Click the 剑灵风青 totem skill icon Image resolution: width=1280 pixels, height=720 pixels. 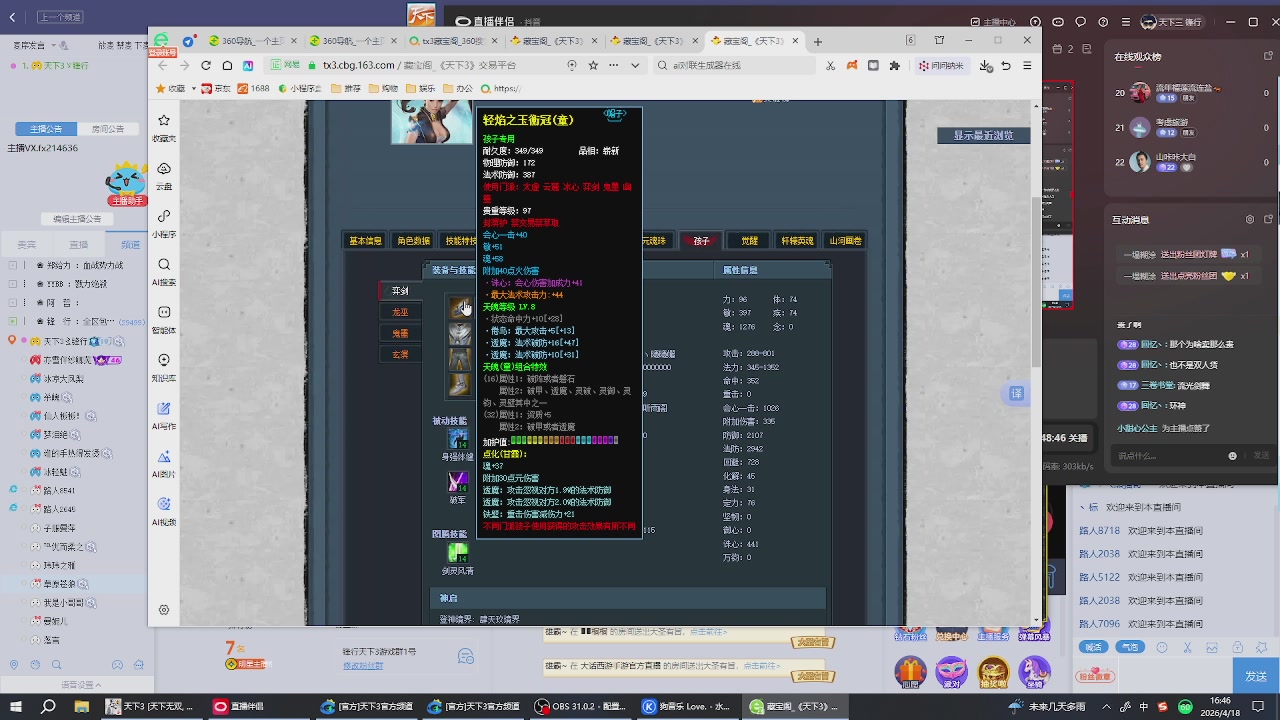(x=458, y=552)
